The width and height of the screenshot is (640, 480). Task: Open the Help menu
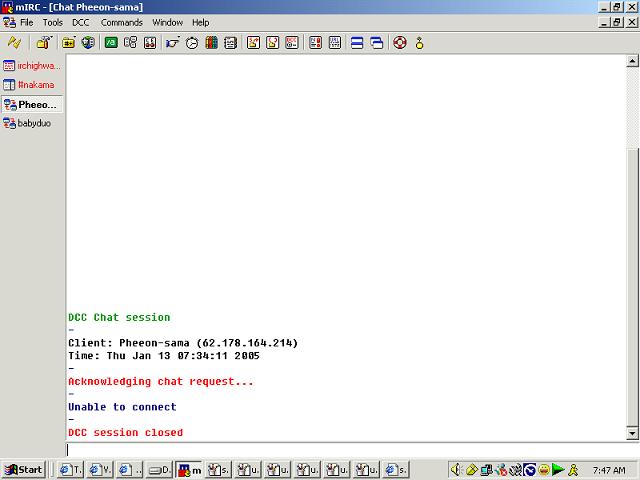(200, 22)
